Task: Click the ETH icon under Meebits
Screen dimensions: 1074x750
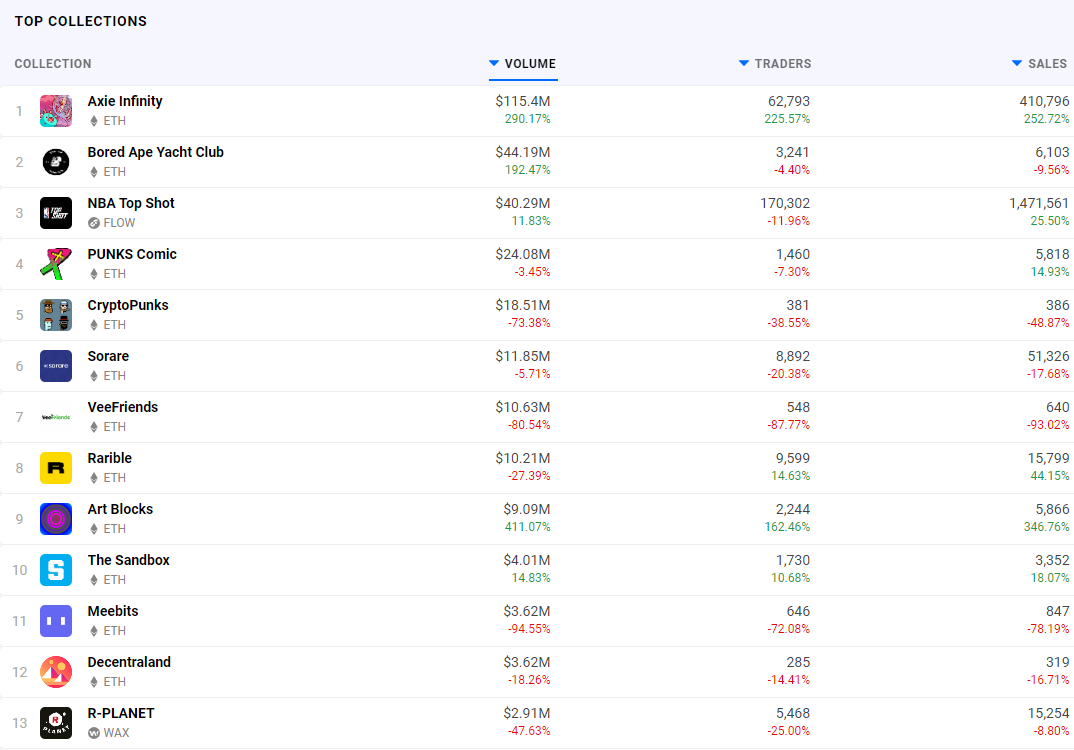Action: click(x=94, y=632)
